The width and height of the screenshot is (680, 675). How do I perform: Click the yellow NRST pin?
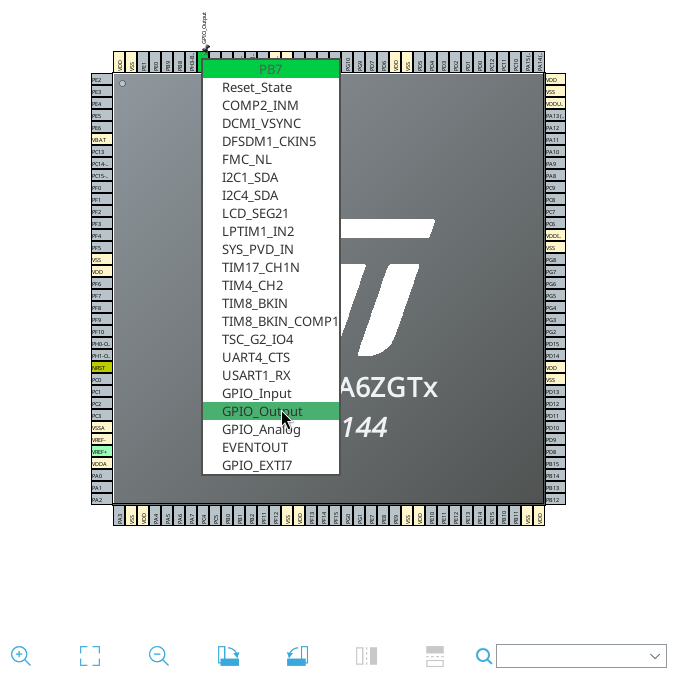point(101,368)
